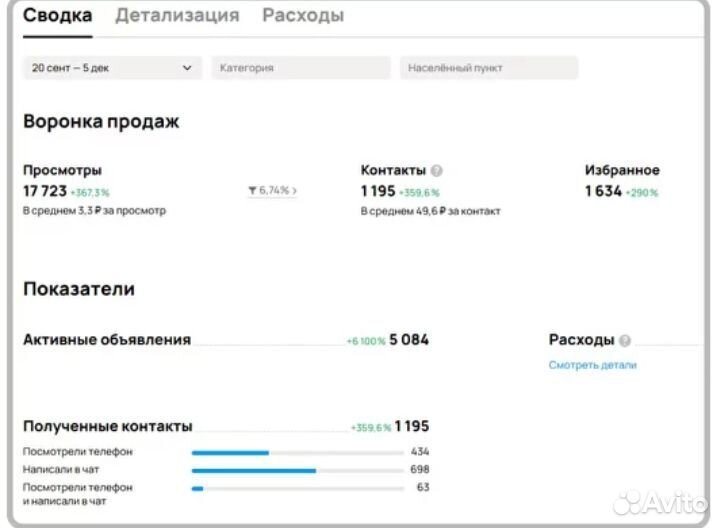Click the Активные объявления label
This screenshot has width=720, height=528.
pyautogui.click(x=107, y=340)
